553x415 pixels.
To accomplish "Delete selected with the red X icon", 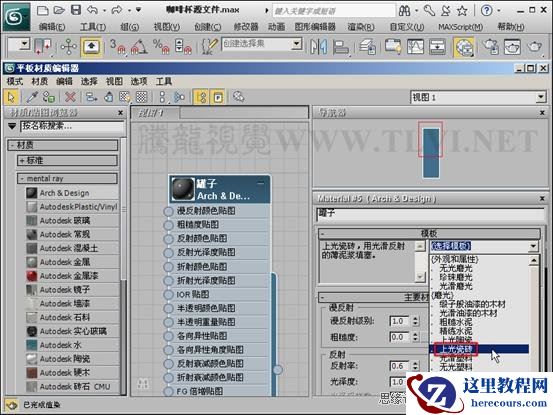I will 70,97.
